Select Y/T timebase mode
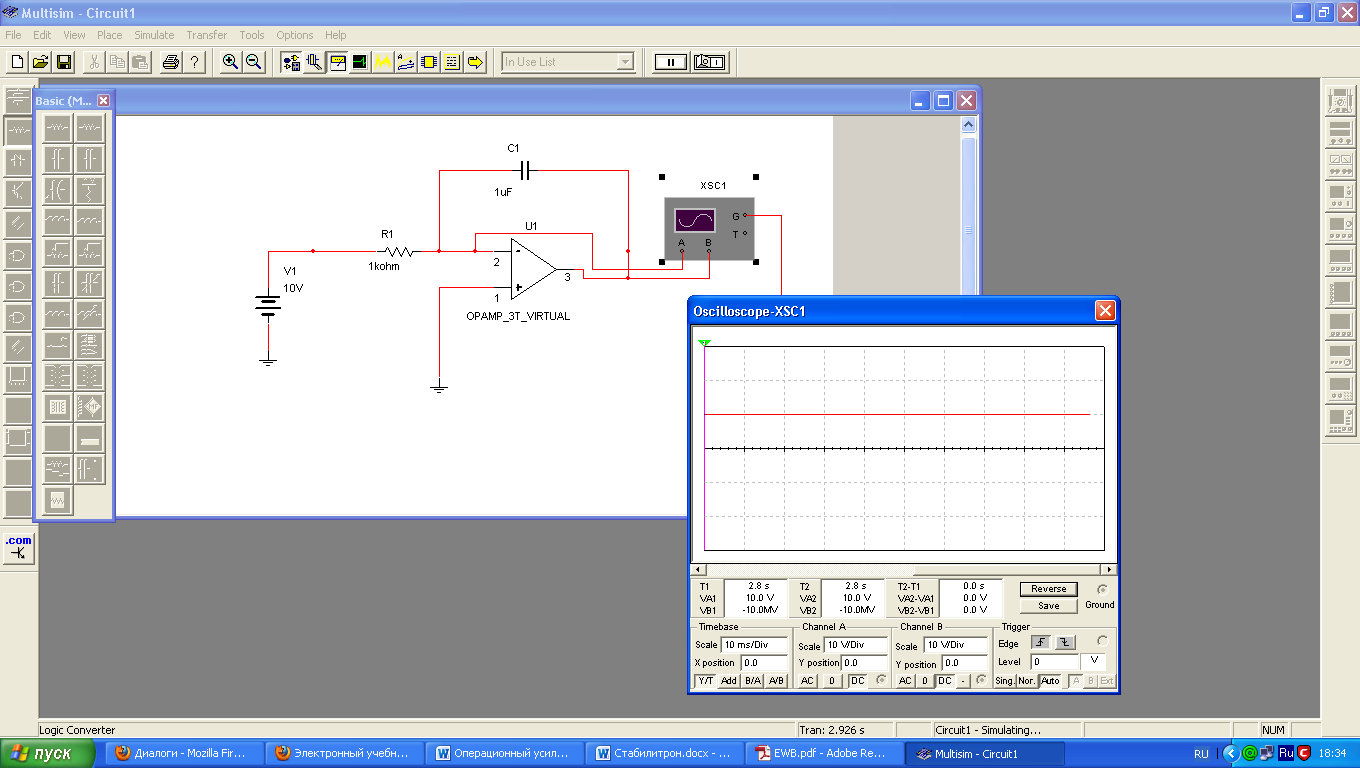 [706, 681]
